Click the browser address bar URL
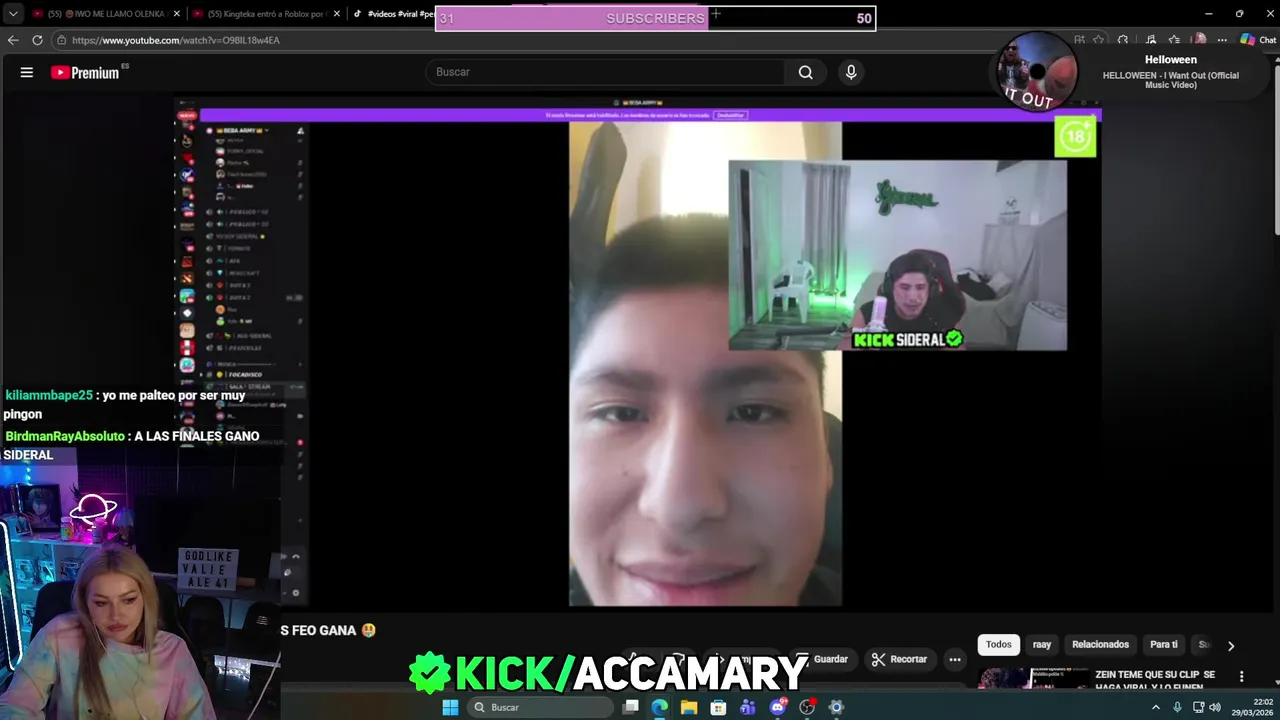Screen dimensions: 1280x720 176,40
